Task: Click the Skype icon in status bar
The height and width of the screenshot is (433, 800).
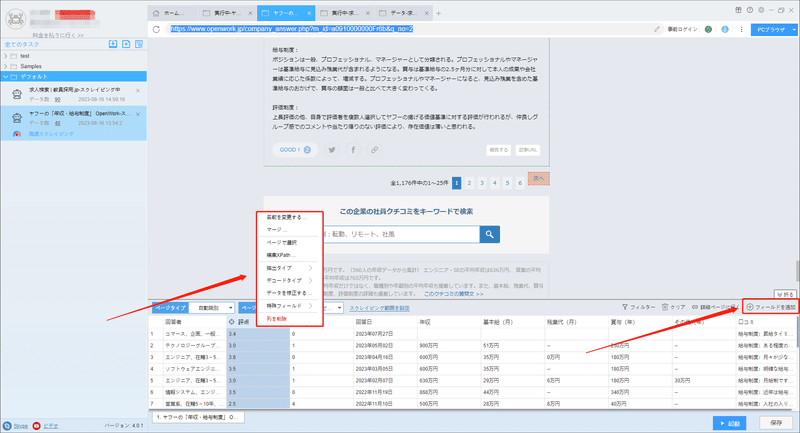Action: (7, 426)
